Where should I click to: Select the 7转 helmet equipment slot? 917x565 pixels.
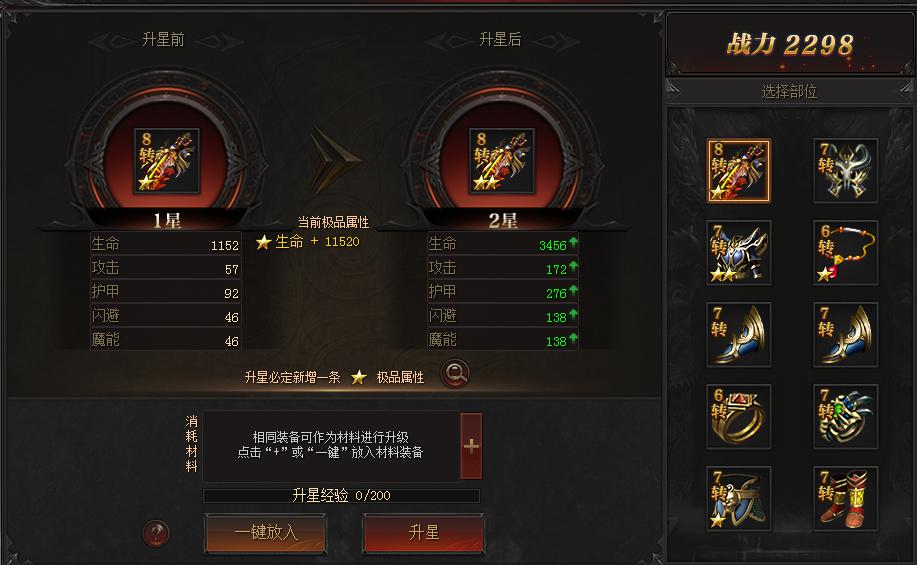[x=845, y=171]
